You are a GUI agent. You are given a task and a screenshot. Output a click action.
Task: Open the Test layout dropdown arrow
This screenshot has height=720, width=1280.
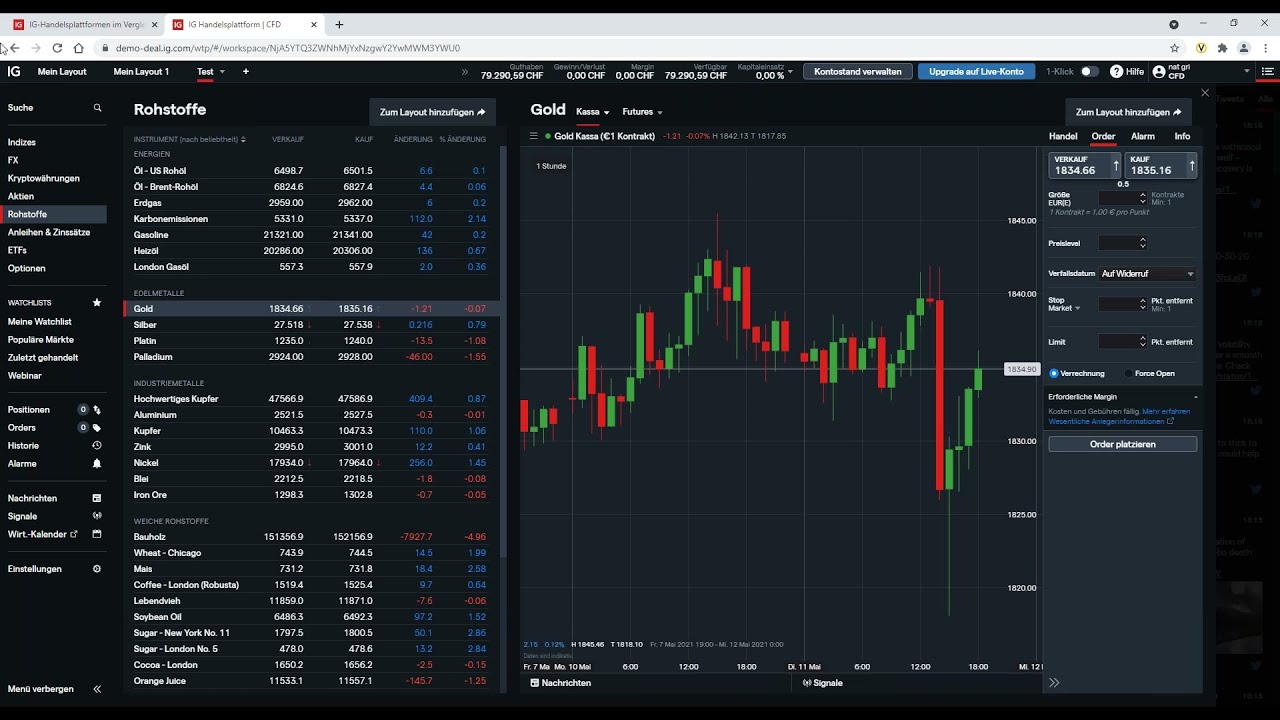tap(222, 72)
